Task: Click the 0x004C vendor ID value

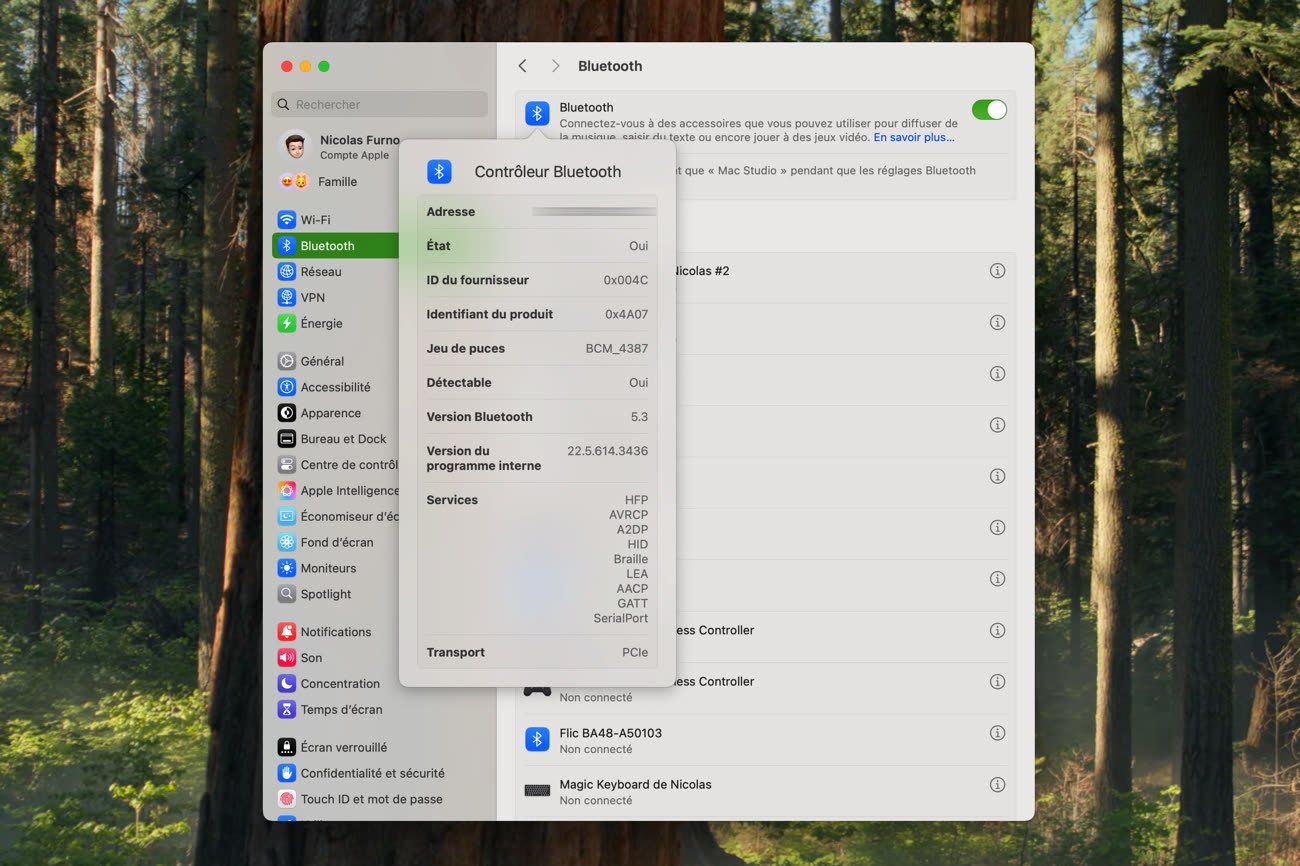Action: click(x=626, y=281)
